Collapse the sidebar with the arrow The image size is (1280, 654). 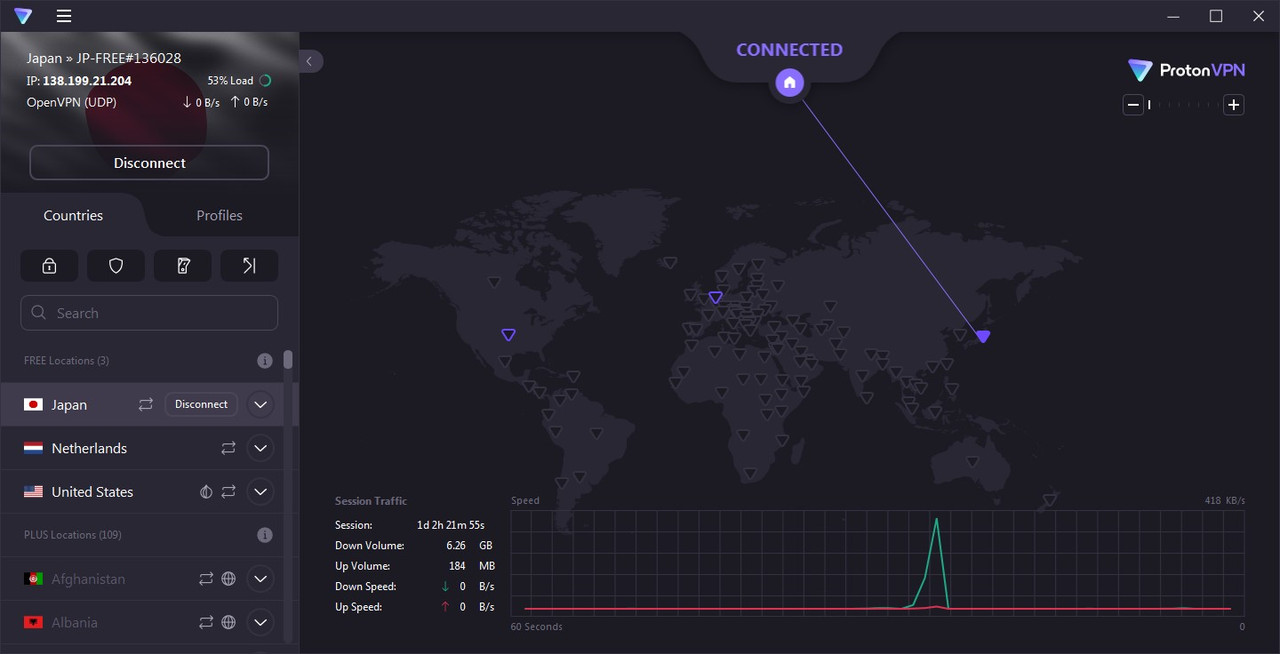tap(310, 61)
